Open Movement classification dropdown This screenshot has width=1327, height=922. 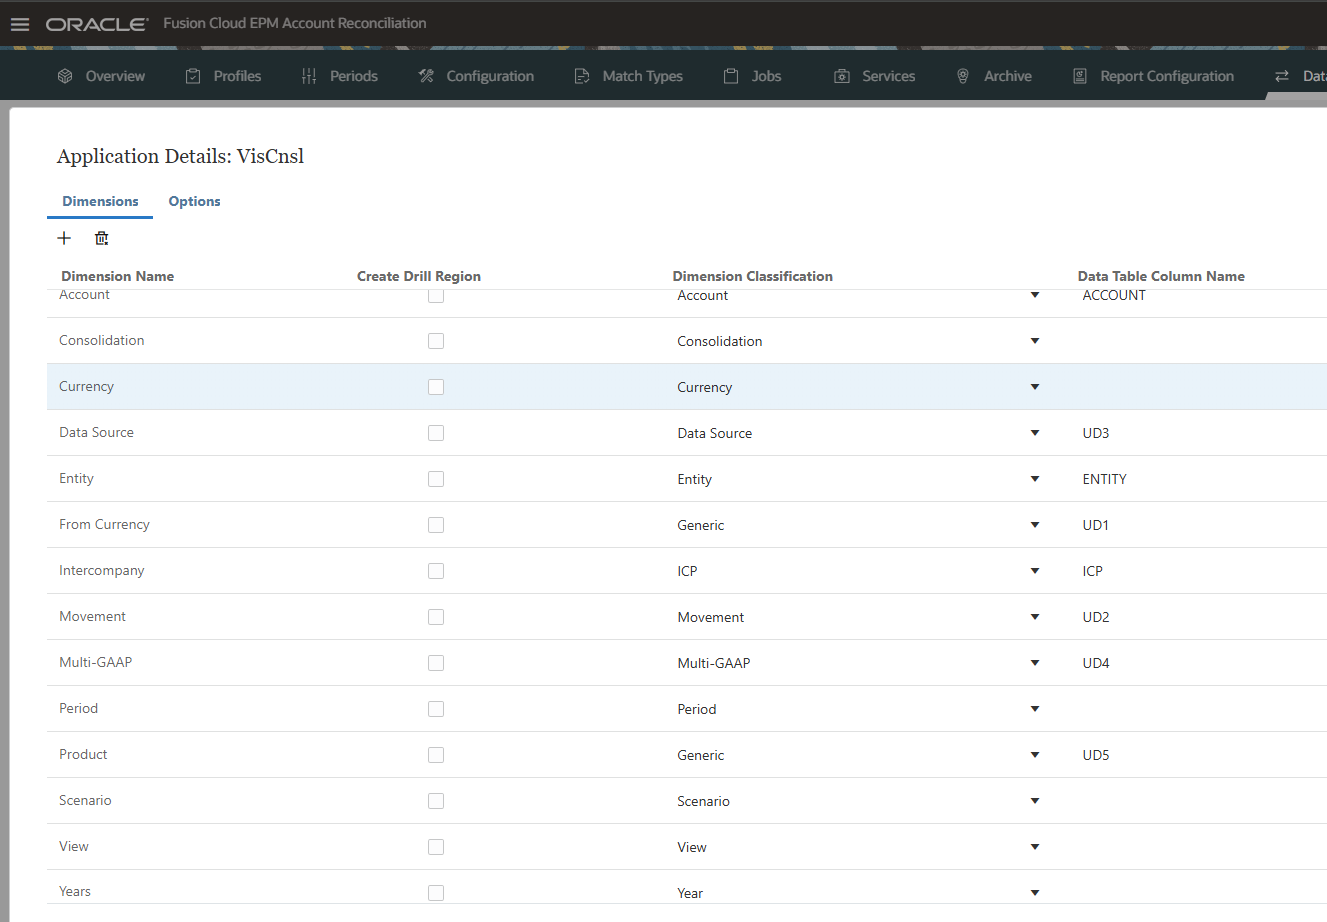1035,617
